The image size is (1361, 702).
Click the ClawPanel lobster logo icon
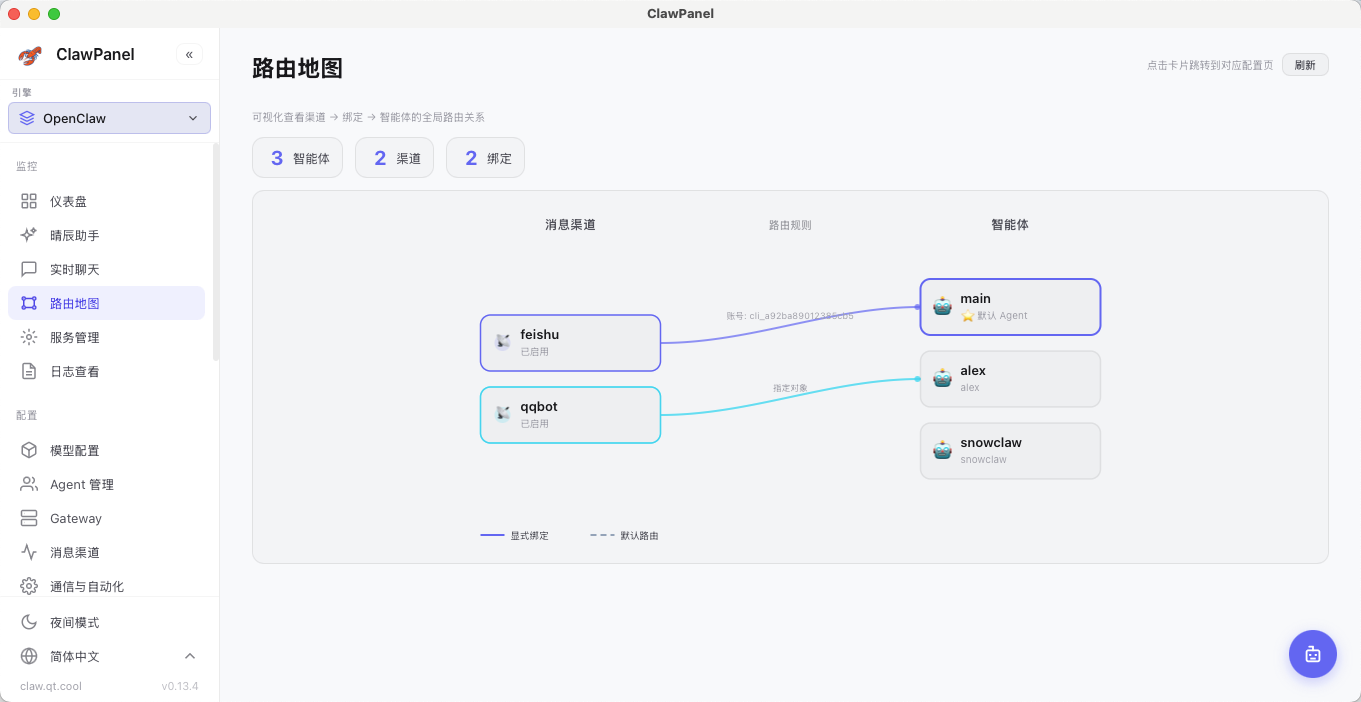coord(30,55)
